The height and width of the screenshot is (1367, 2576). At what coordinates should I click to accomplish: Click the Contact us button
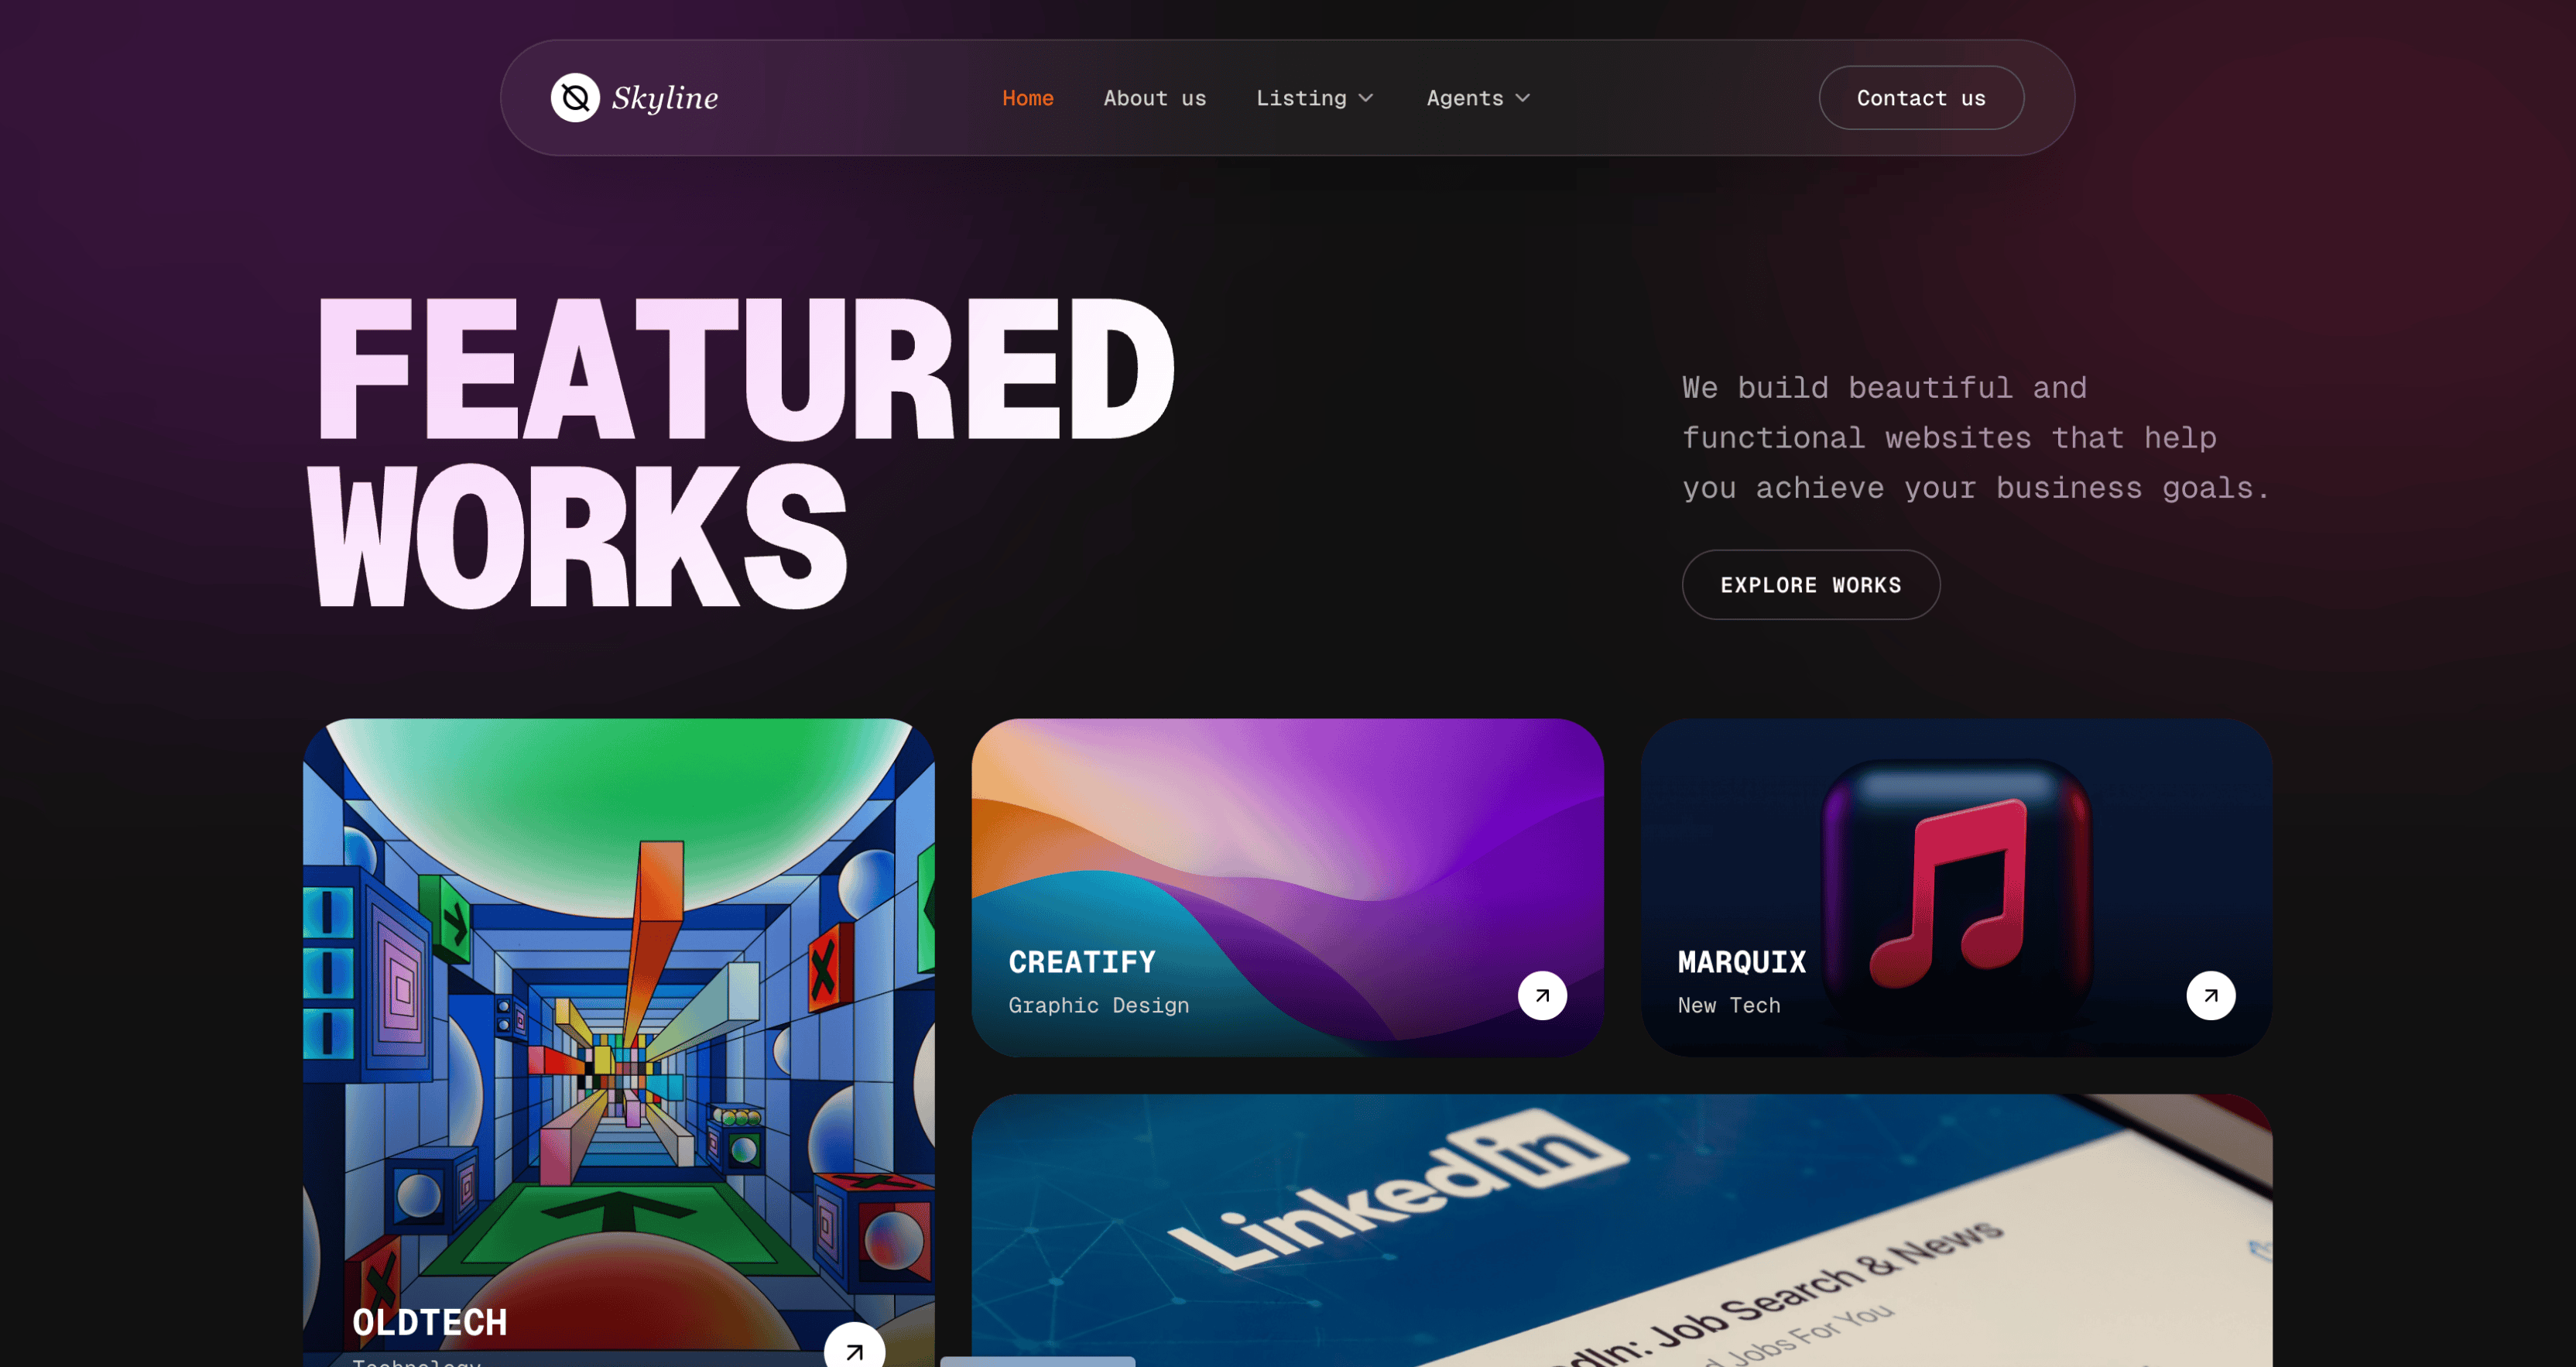click(1921, 98)
